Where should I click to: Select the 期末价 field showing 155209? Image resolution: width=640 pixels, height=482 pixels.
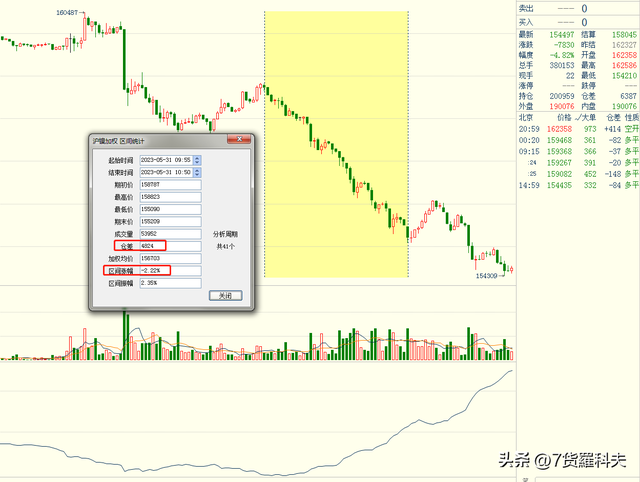pos(170,222)
